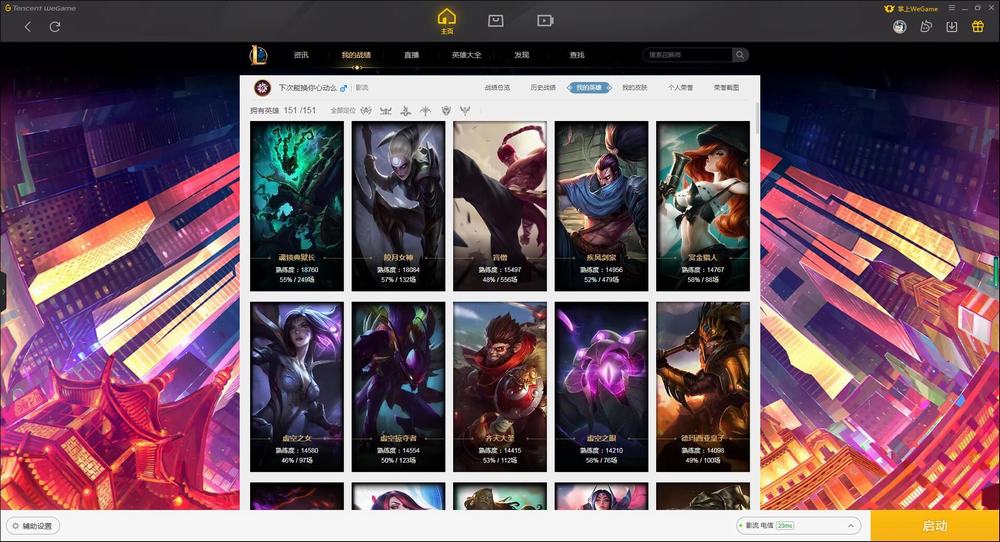Screen dimensions: 1000x542
Task: Click the refresh page icon
Action: (55, 27)
